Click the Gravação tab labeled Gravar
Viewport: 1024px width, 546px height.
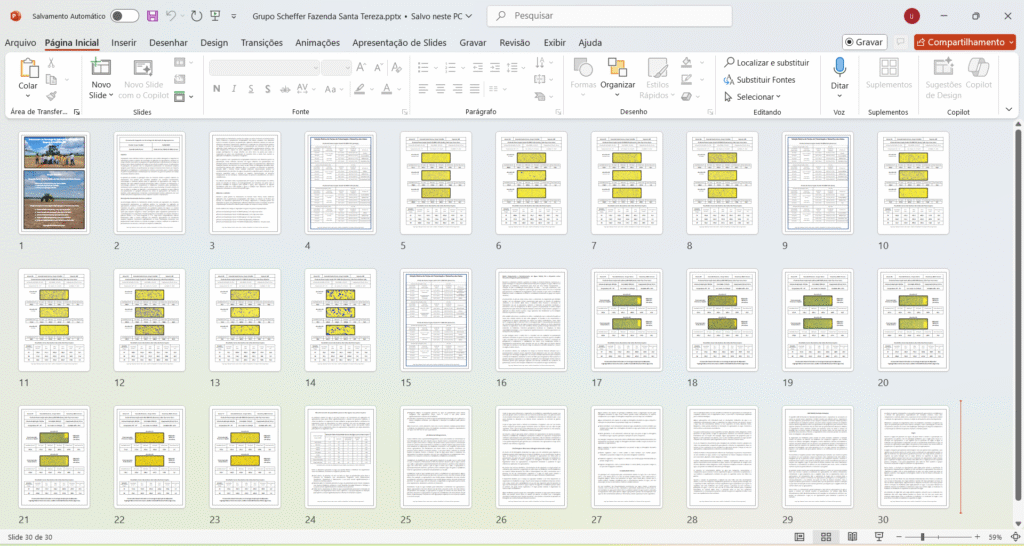pos(473,42)
